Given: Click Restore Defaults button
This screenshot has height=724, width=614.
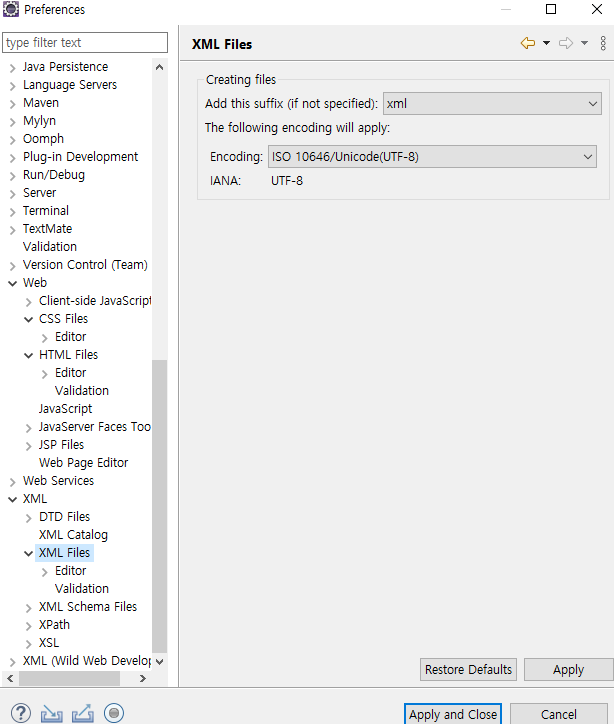Looking at the screenshot, I should 468,670.
